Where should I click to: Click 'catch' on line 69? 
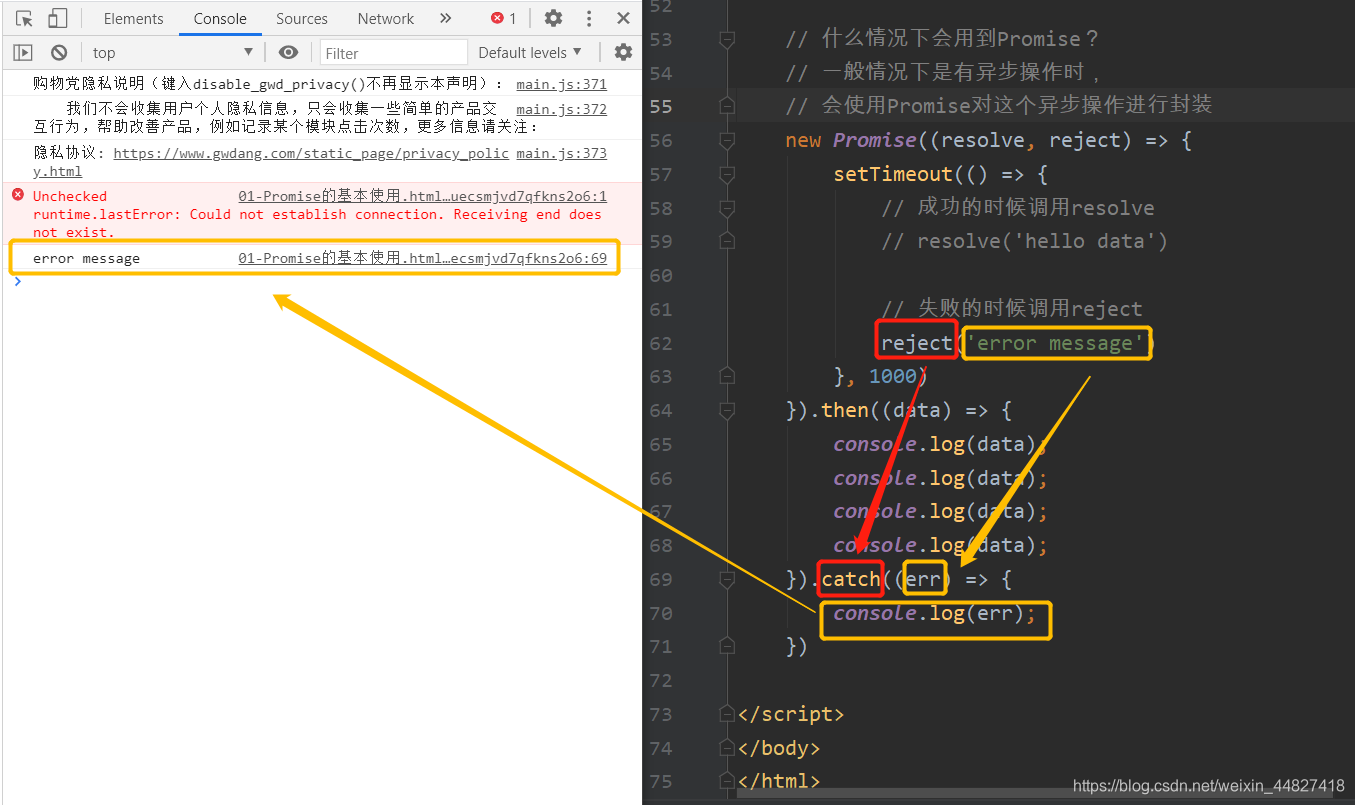point(850,579)
